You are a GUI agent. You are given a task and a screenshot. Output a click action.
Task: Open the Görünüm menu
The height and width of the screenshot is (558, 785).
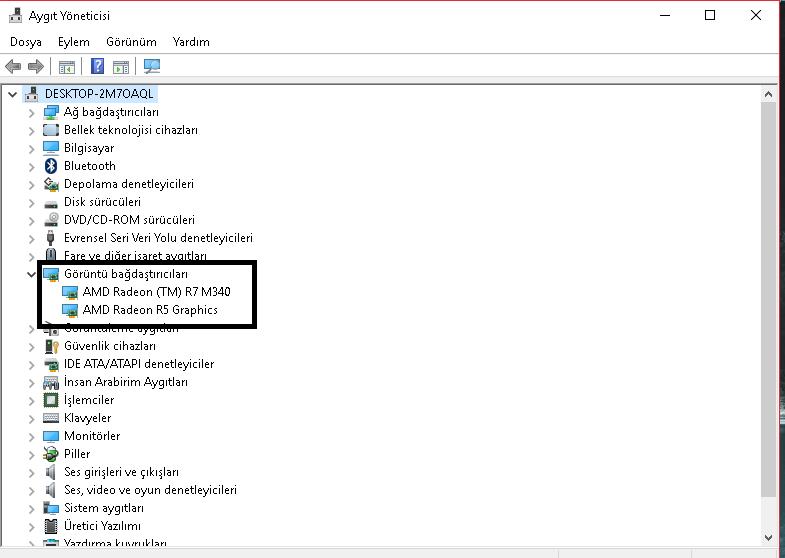tap(131, 42)
